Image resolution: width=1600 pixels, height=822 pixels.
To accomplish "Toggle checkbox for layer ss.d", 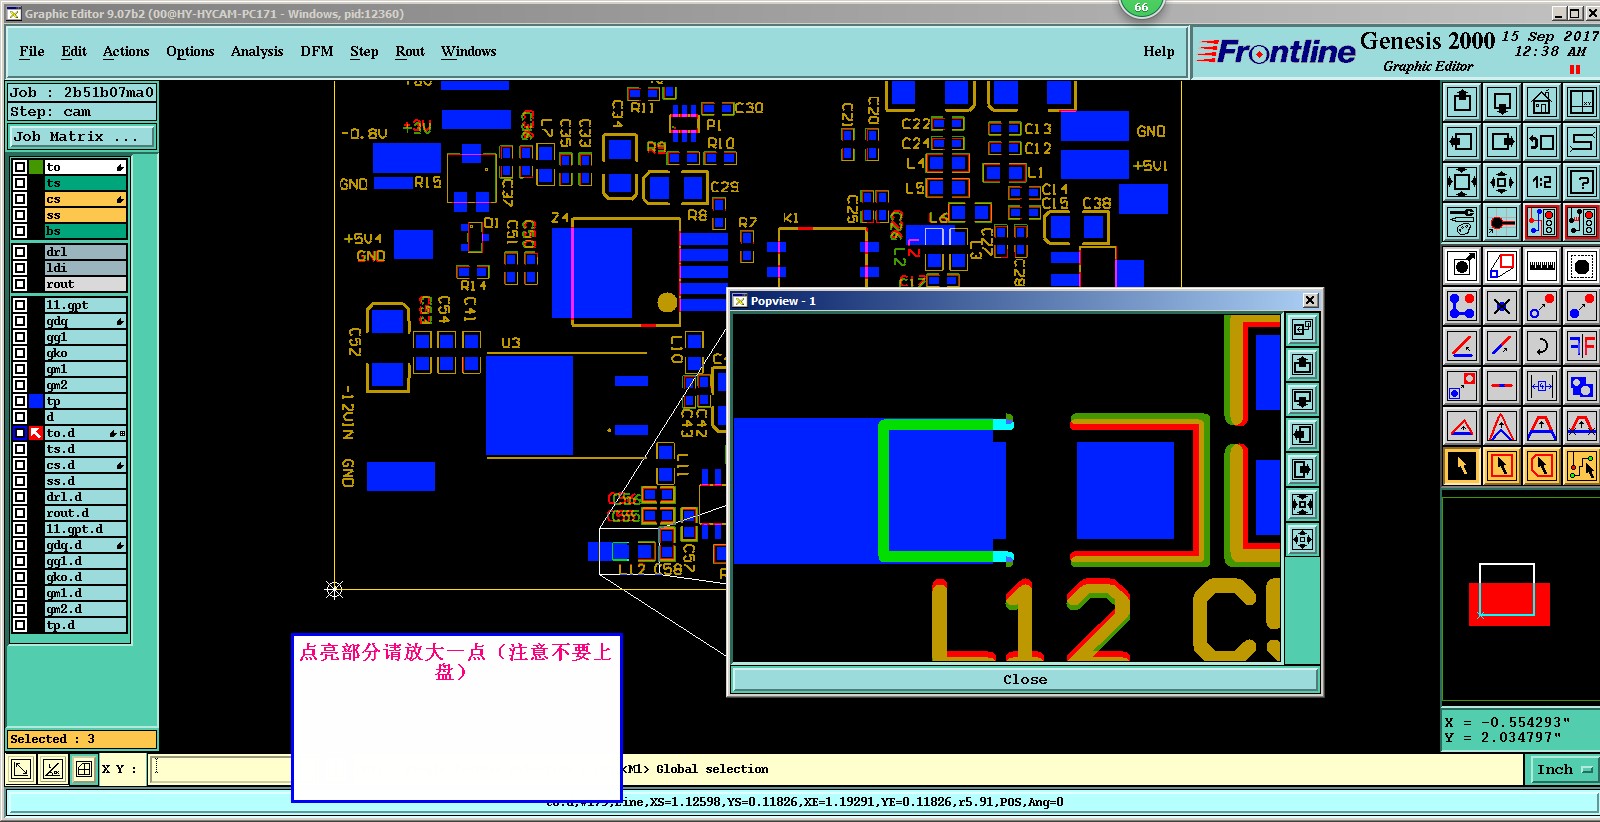I will pos(20,481).
